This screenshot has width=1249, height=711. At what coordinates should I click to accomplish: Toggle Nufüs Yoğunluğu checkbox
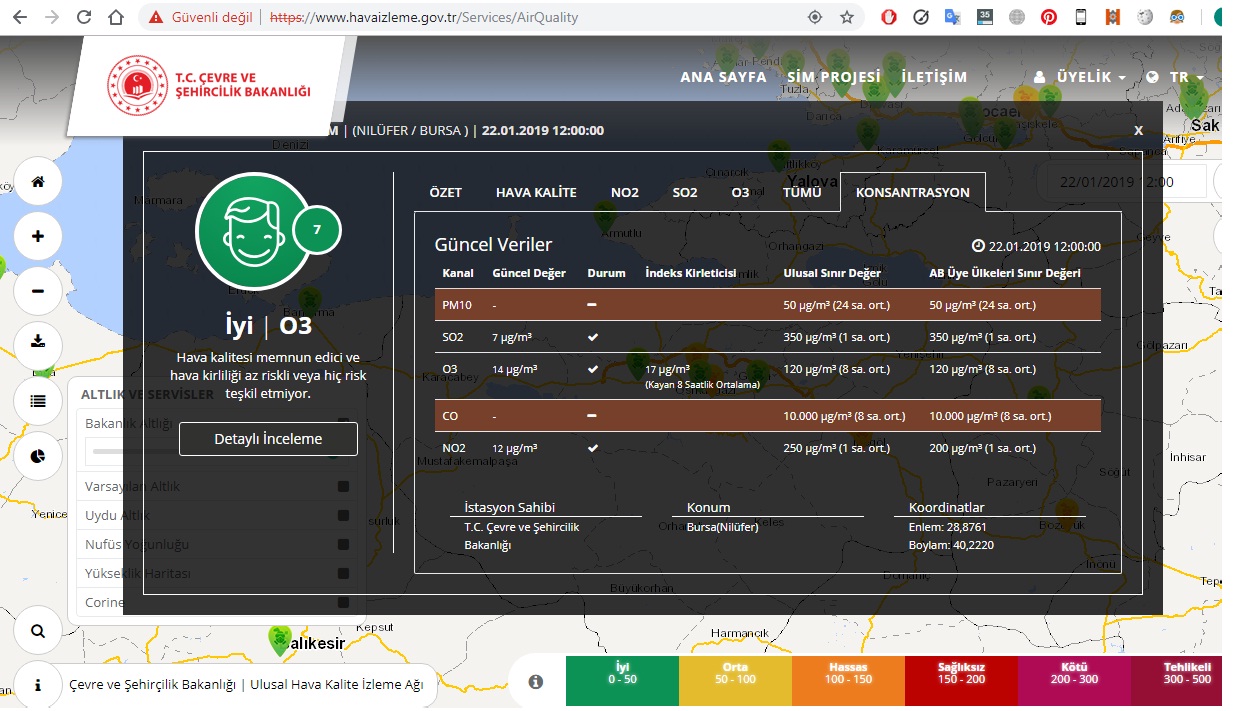point(343,545)
